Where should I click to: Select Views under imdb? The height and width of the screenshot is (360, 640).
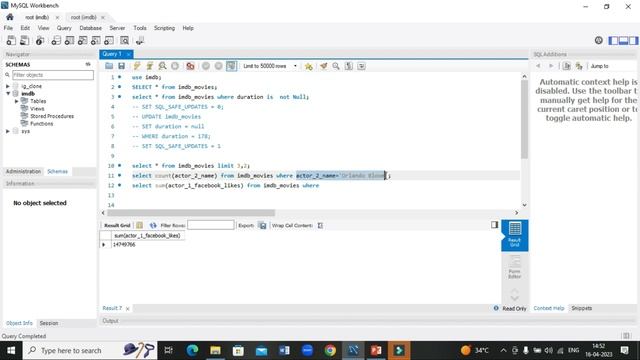pyautogui.click(x=37, y=109)
